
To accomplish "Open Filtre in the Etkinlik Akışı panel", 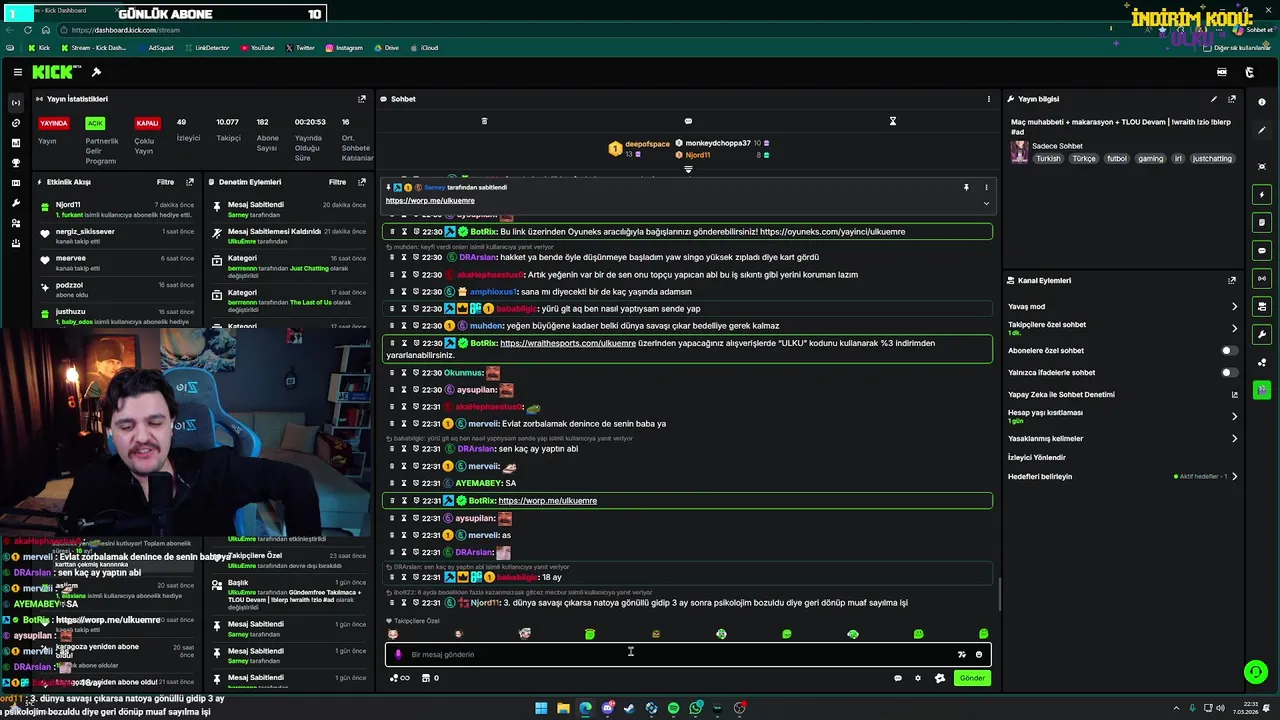I will click(x=165, y=182).
